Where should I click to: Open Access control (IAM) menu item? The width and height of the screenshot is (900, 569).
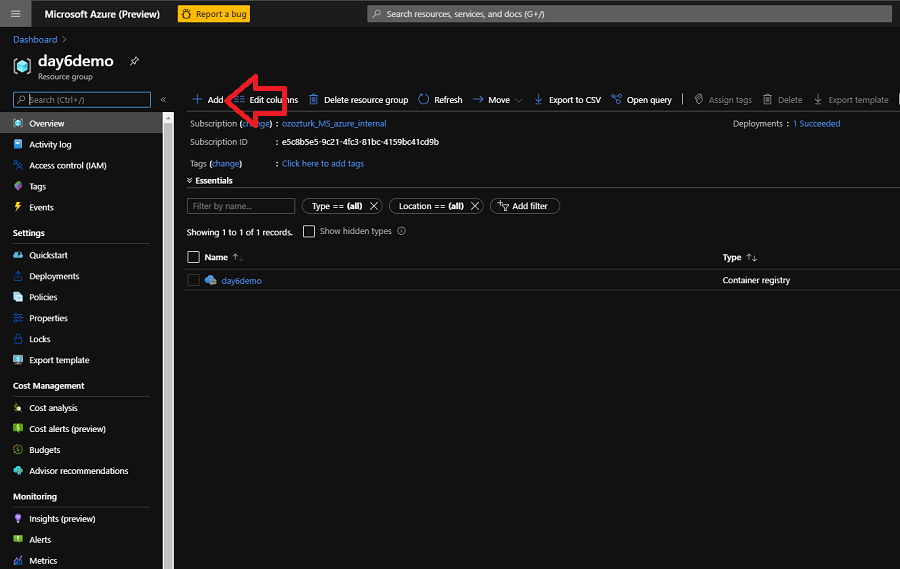coord(67,165)
